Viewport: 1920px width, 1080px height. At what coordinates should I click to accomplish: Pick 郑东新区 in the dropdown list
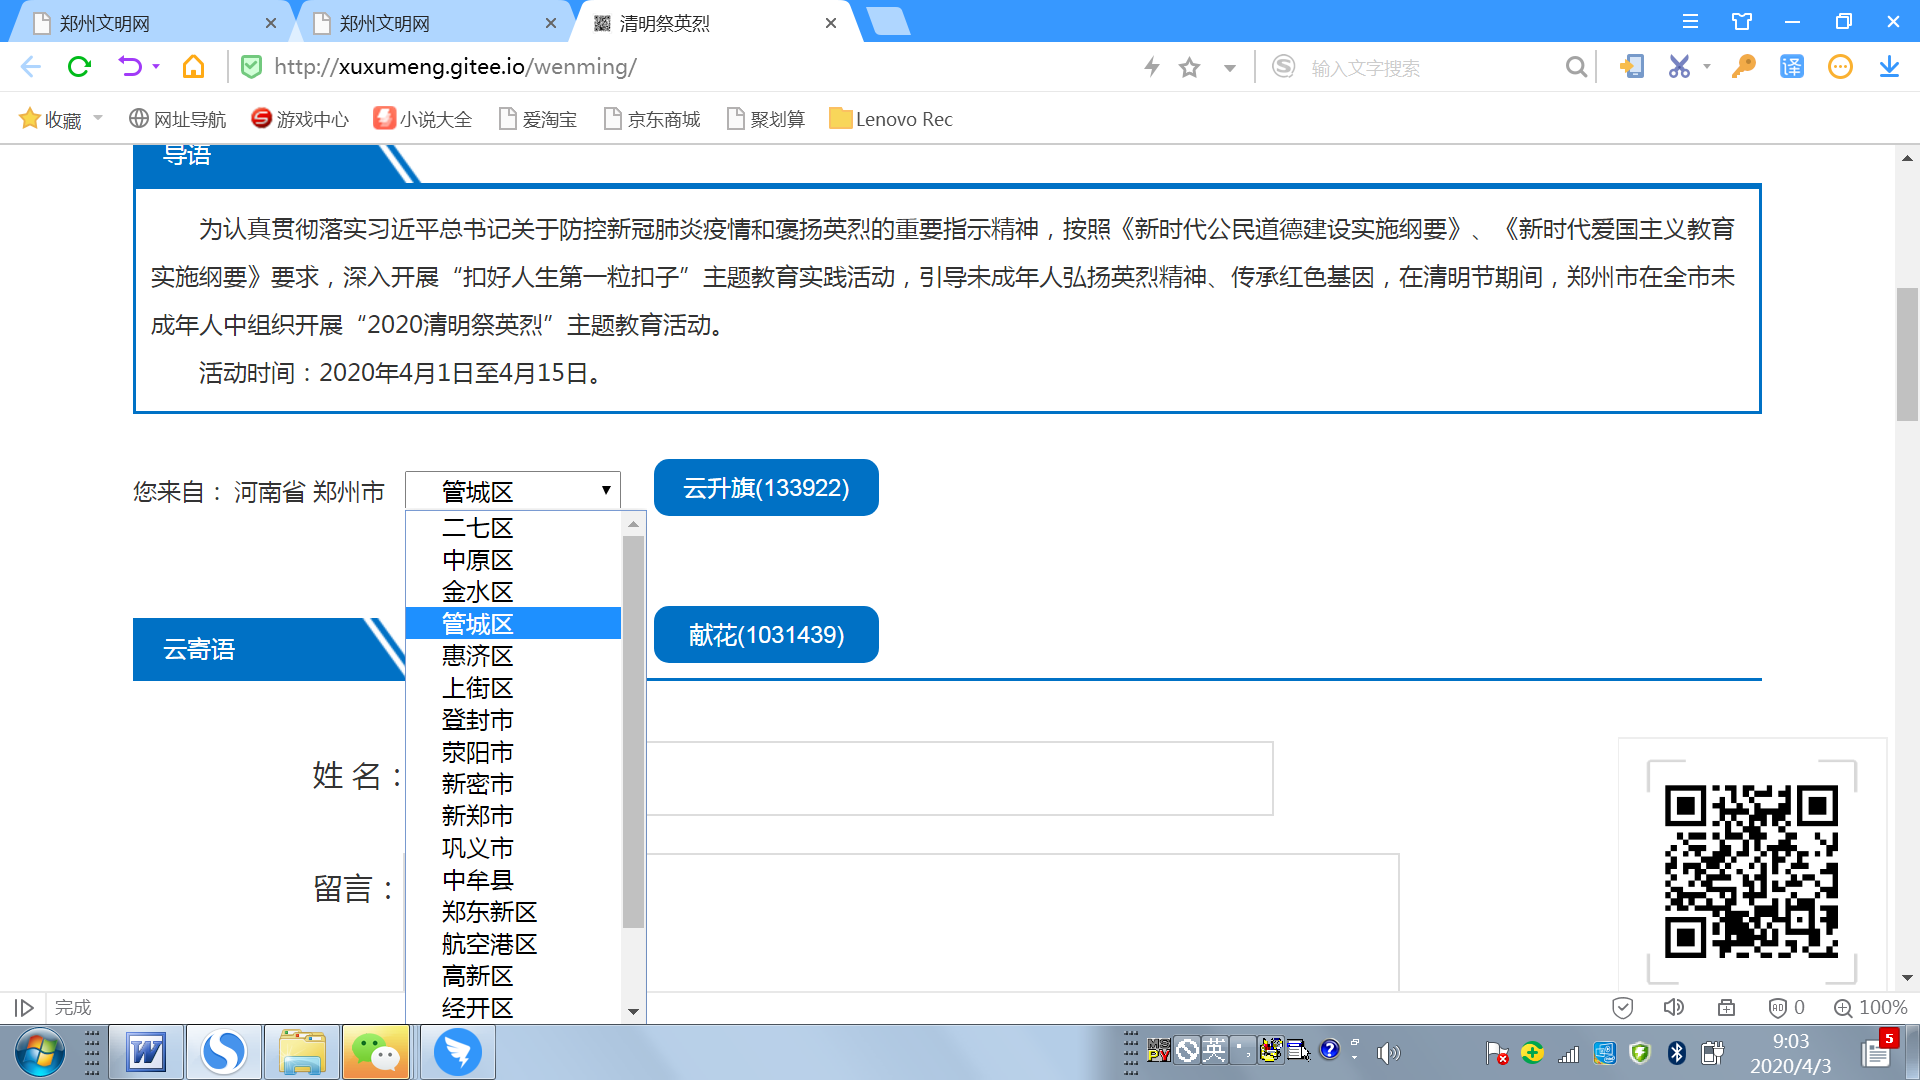[513, 912]
